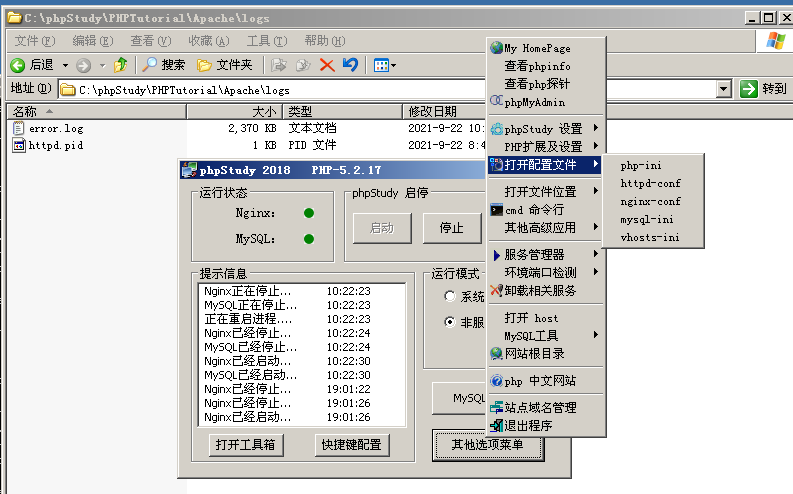Click the 打开工具箱 button
This screenshot has height=494, width=793.
coord(246,445)
